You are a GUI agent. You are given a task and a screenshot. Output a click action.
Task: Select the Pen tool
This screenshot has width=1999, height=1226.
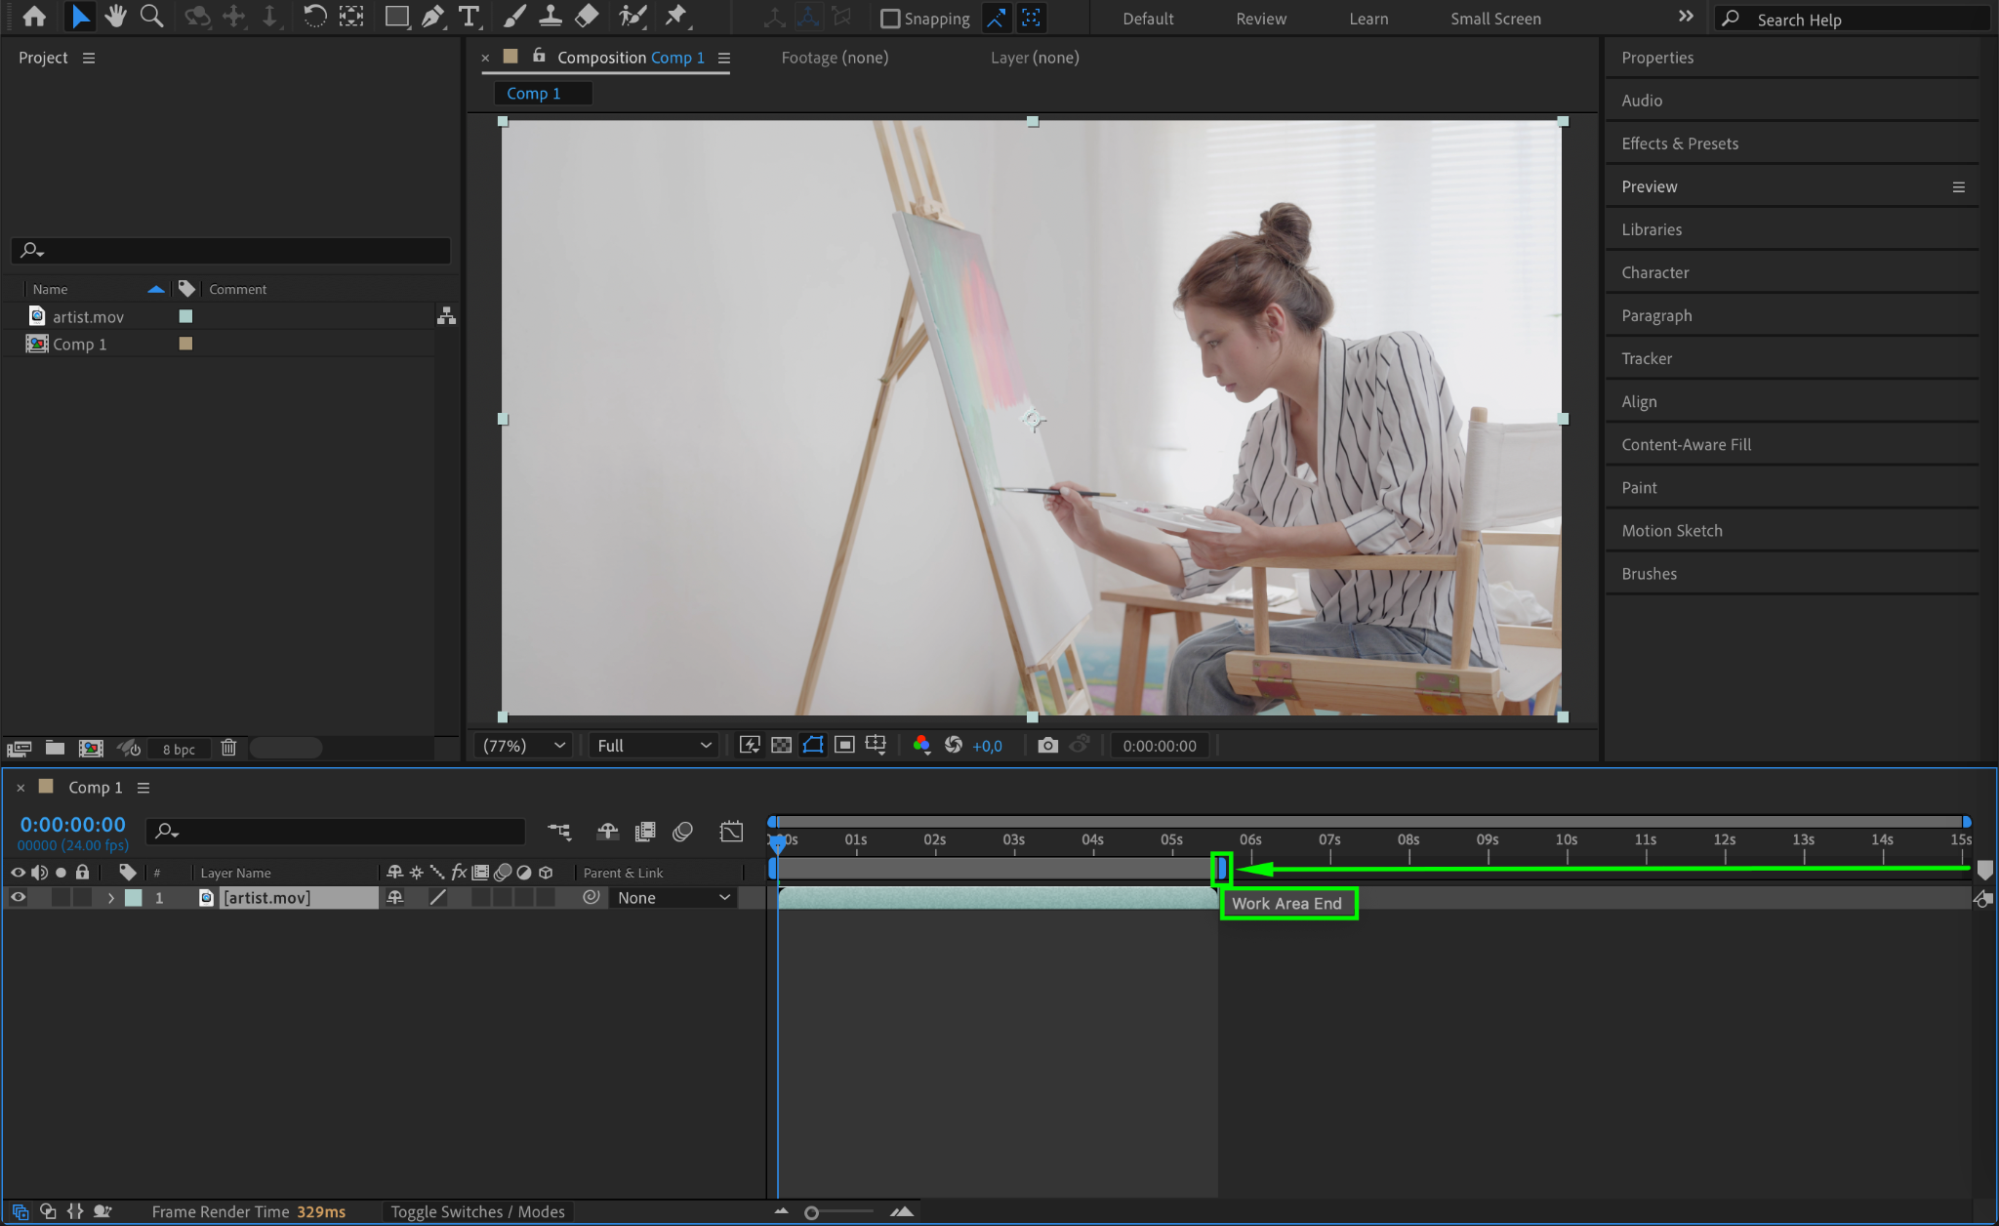pyautogui.click(x=433, y=17)
